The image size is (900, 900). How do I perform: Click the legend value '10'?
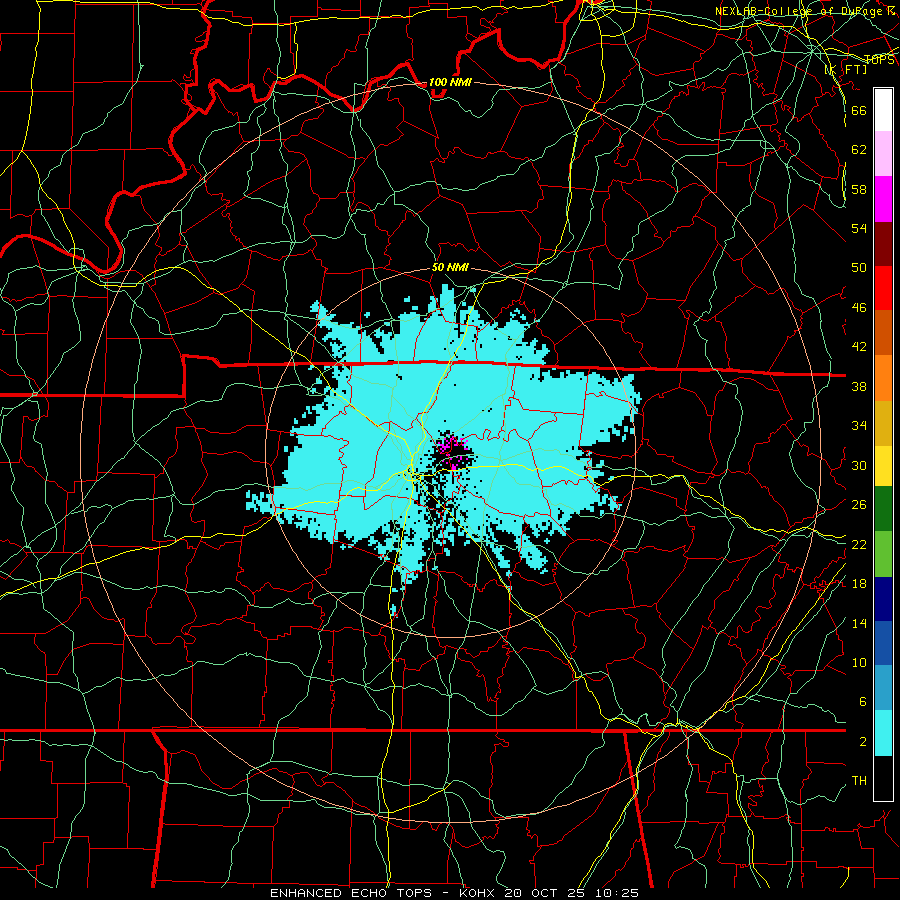(859, 662)
